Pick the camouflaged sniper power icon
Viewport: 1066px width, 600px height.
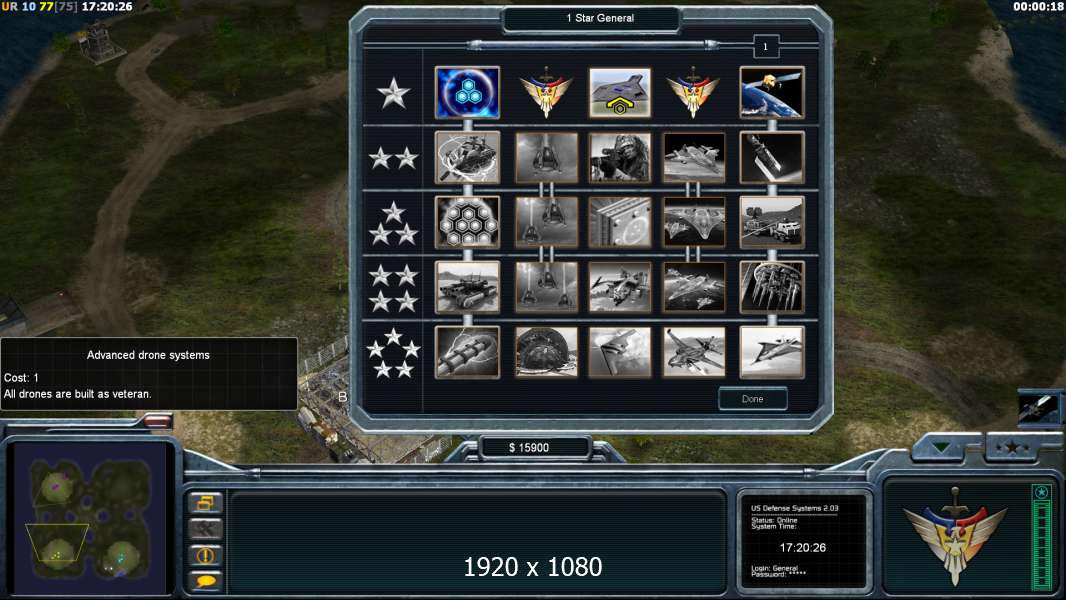[x=619, y=158]
